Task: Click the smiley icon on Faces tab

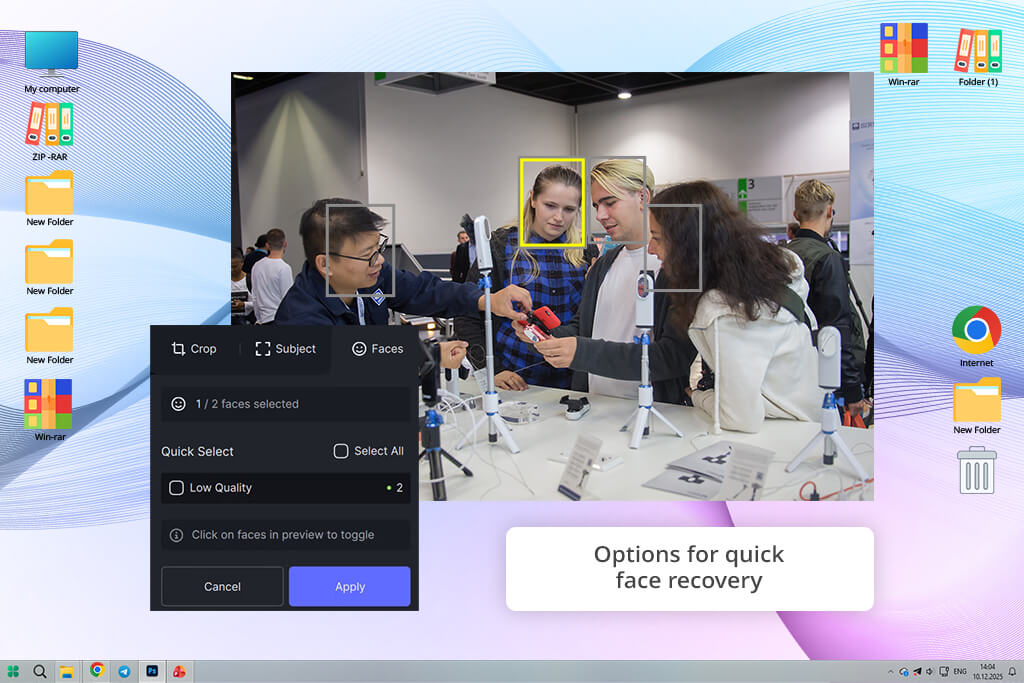Action: click(359, 349)
